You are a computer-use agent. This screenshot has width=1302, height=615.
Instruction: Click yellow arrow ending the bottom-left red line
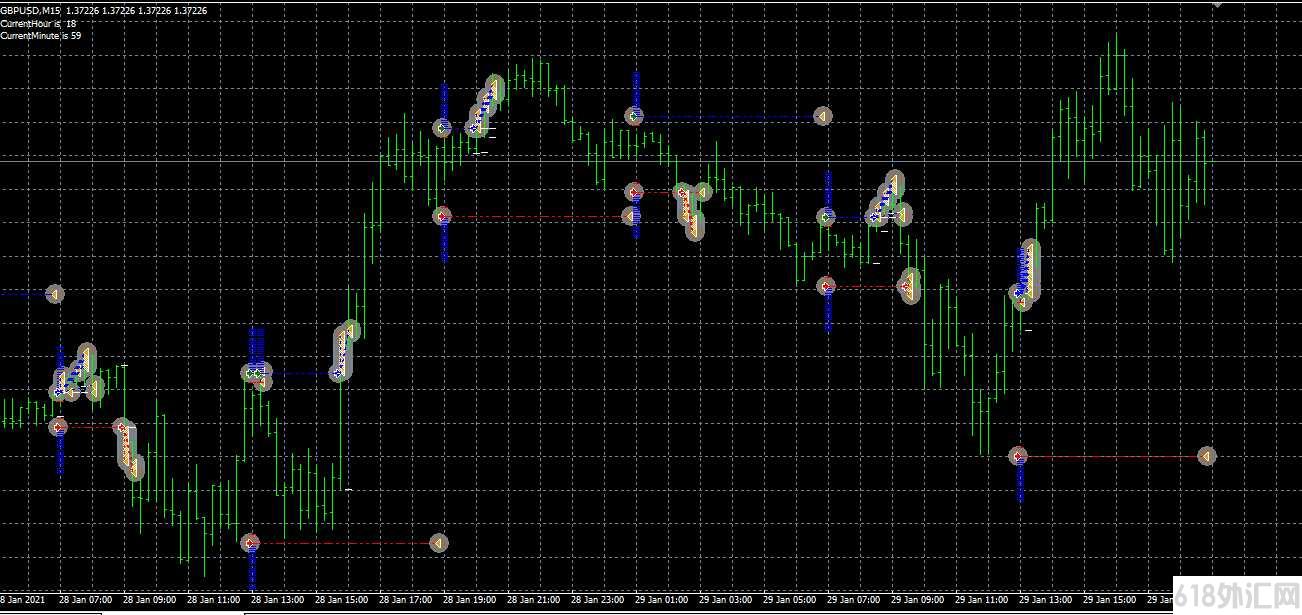438,543
